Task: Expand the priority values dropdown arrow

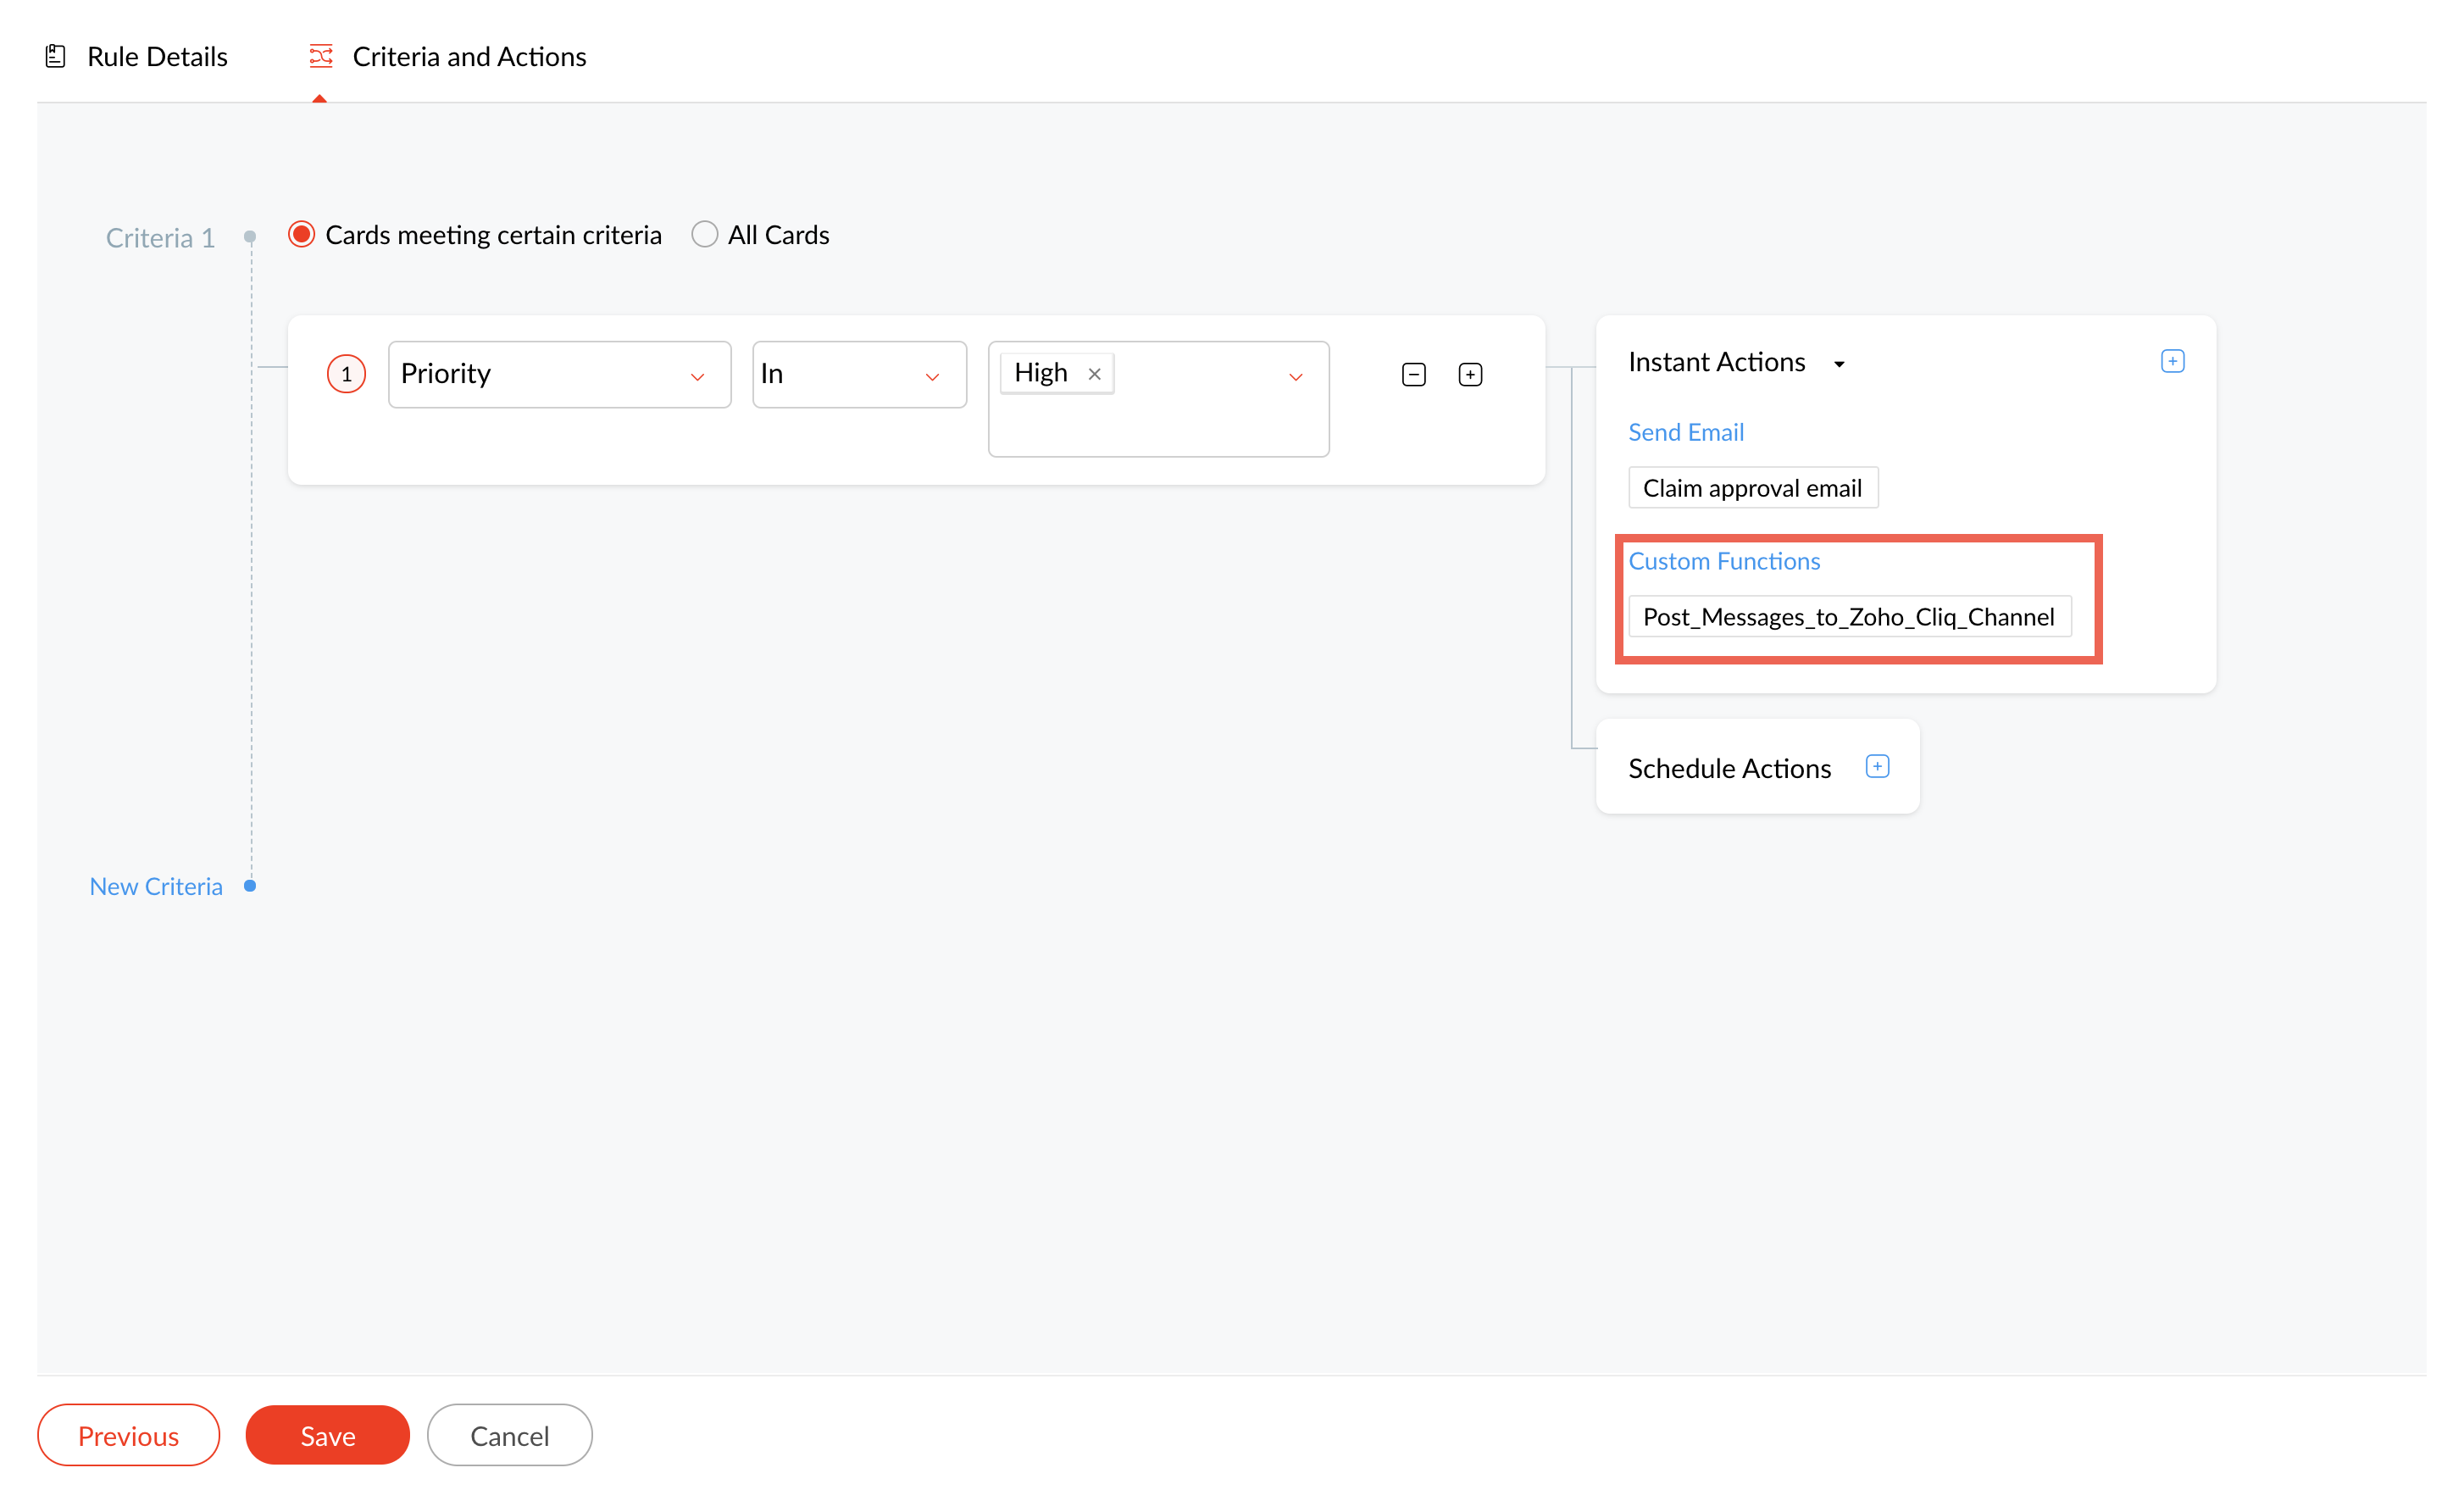Action: [x=1295, y=377]
